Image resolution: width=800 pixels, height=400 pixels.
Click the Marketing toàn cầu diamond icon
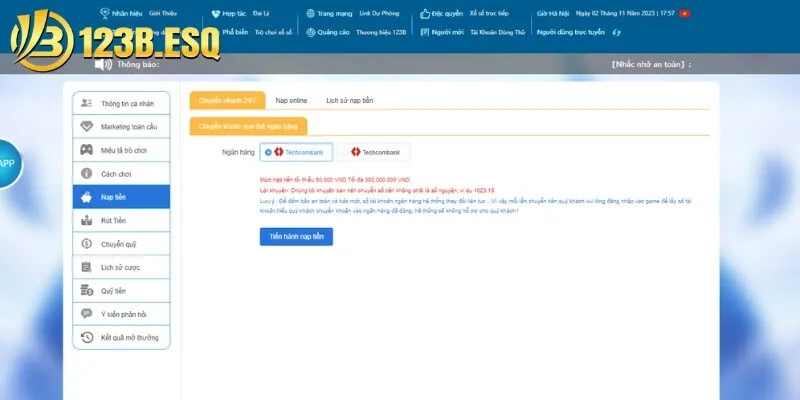coord(87,126)
